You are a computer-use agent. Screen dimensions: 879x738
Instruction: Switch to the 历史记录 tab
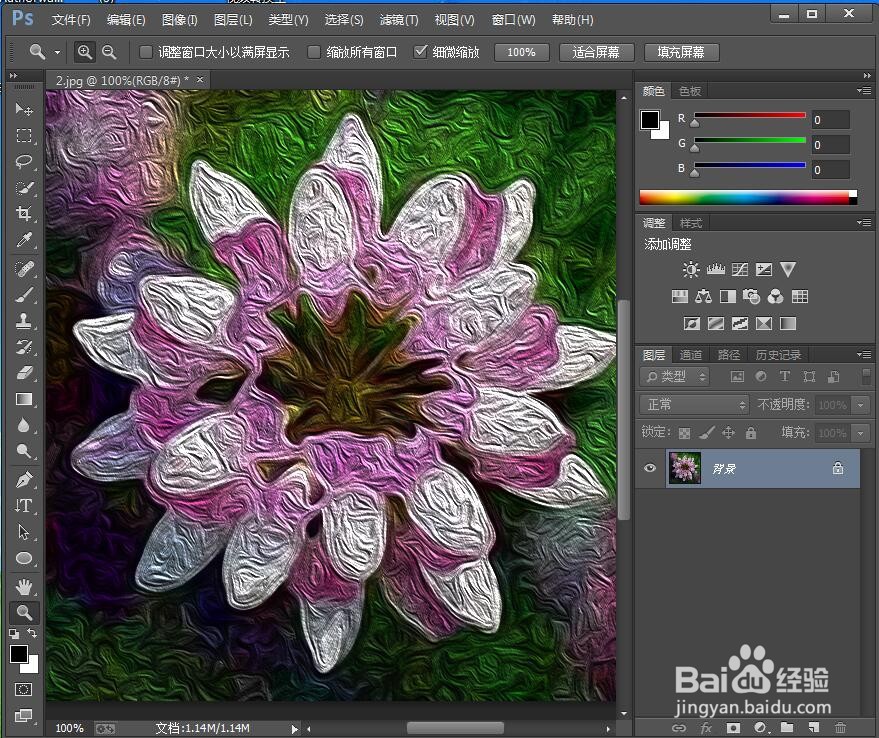(778, 355)
